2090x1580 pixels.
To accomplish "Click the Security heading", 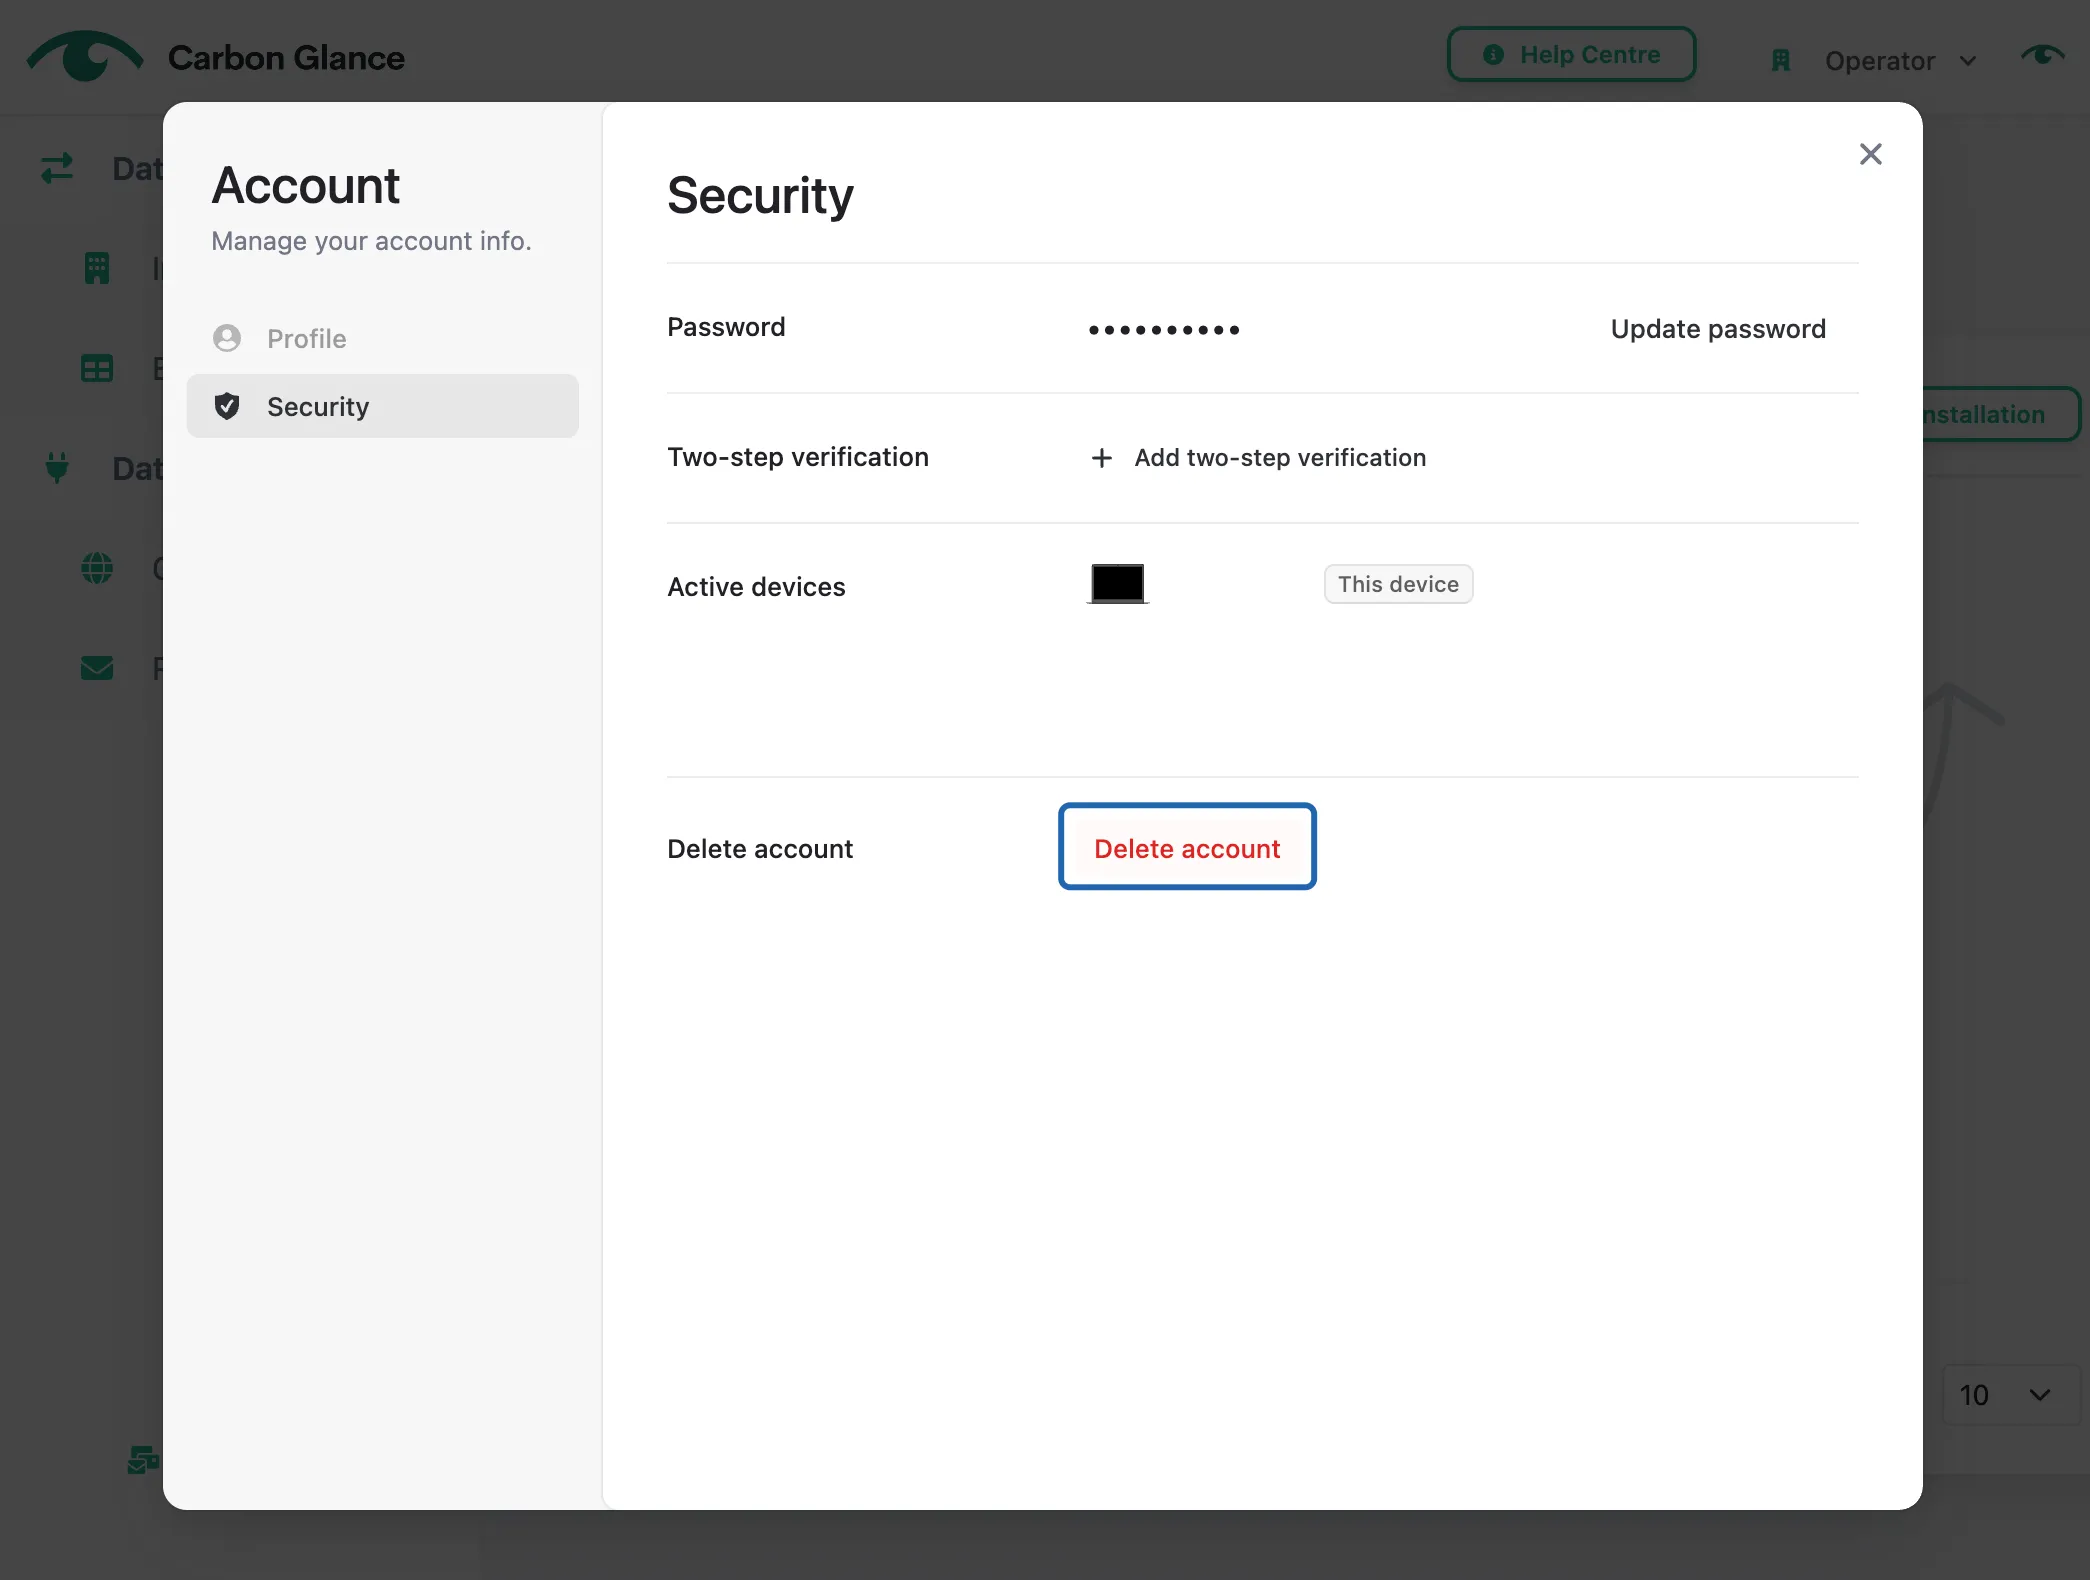I will click(760, 195).
